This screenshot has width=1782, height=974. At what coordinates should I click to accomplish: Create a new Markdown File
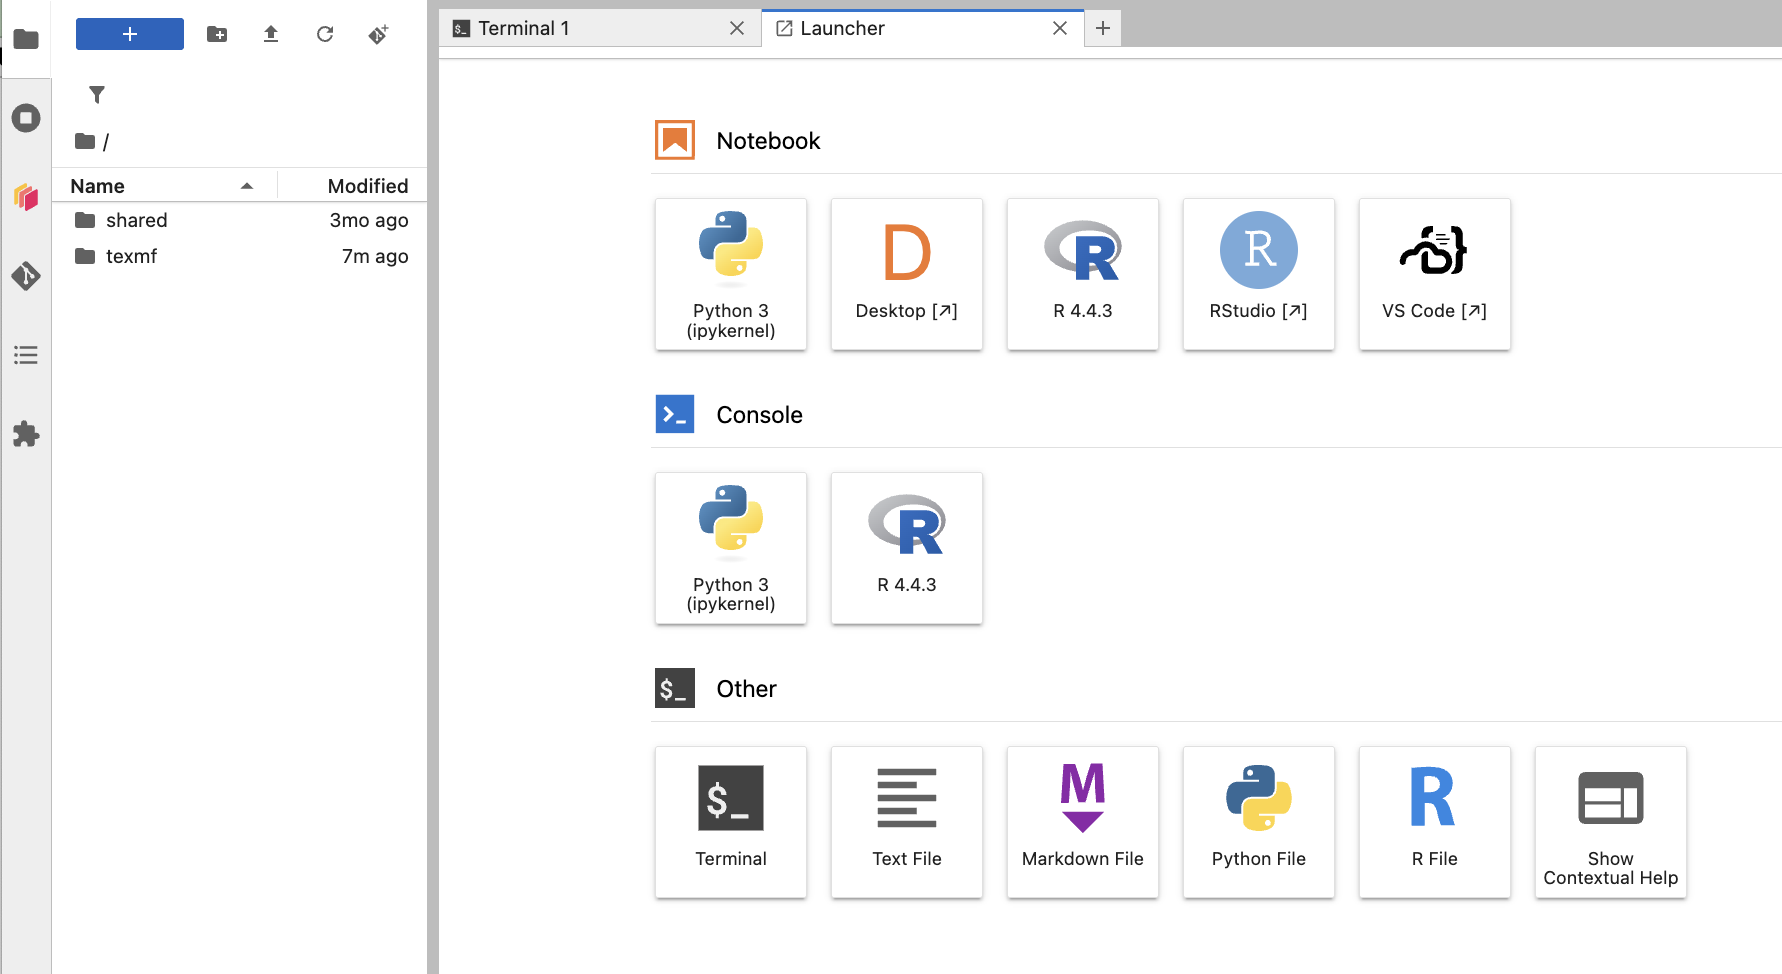pos(1083,822)
